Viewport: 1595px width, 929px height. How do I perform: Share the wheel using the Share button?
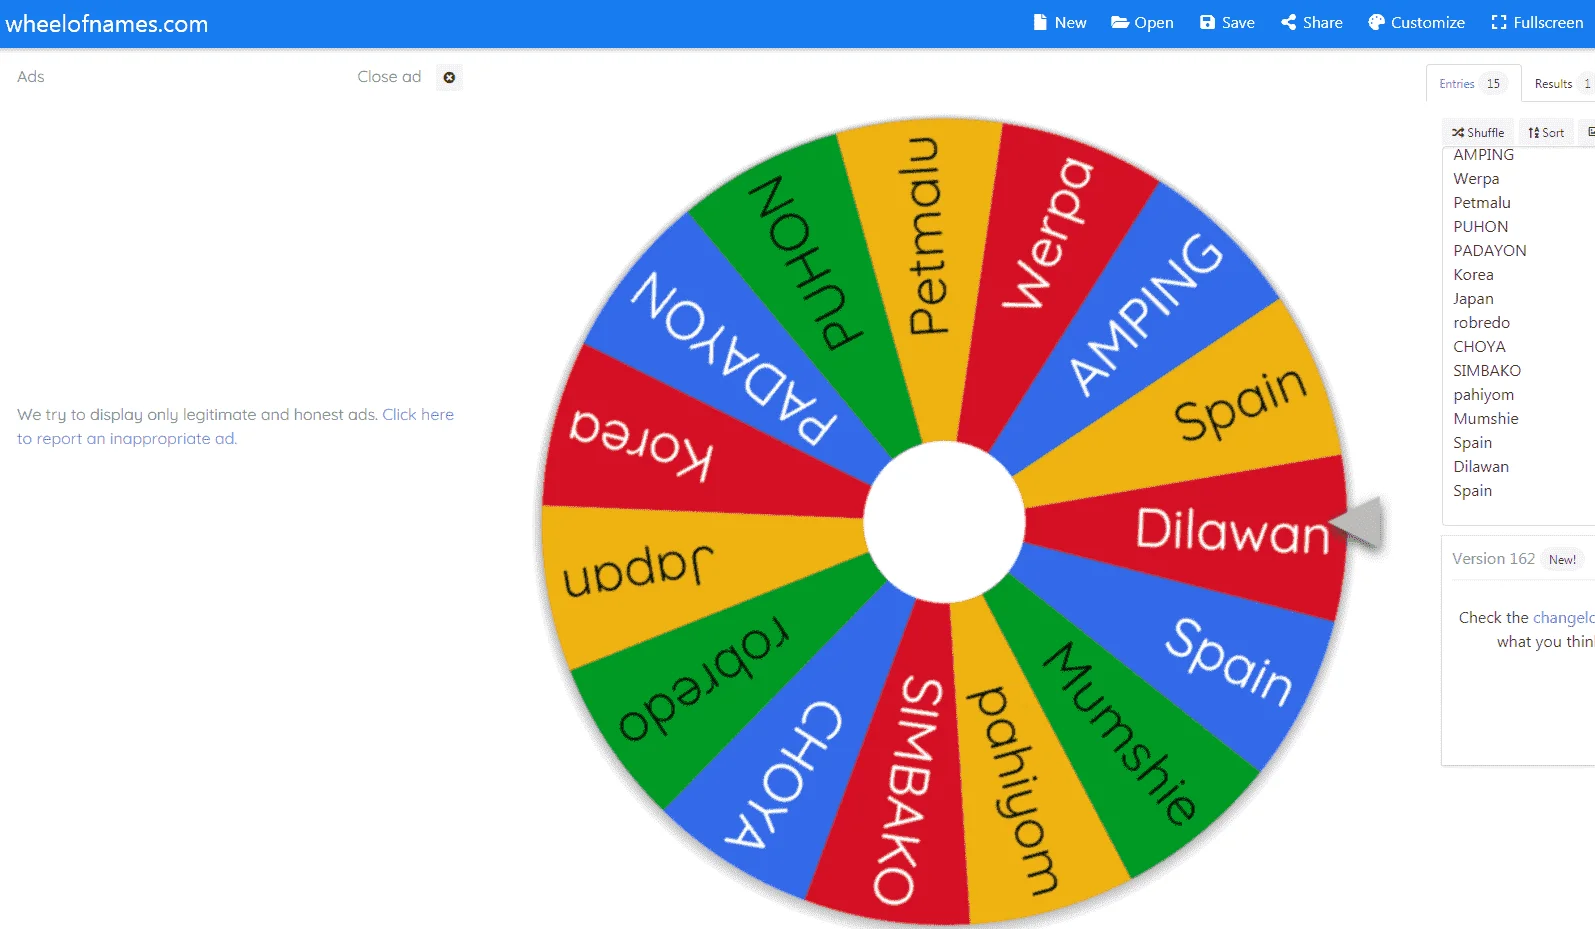pos(1311,22)
